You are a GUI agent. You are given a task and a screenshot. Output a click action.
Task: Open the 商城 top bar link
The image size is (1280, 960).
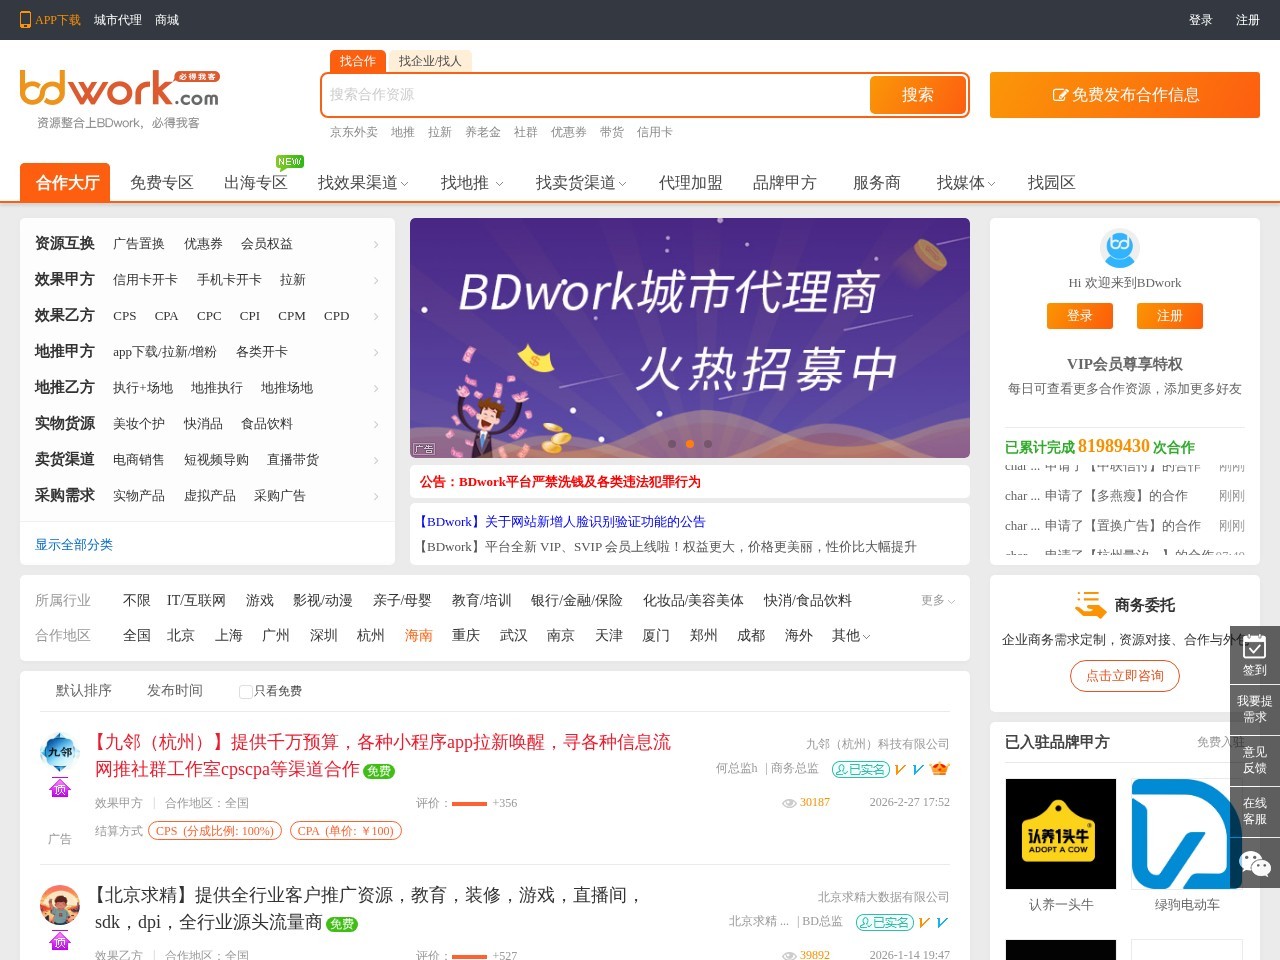click(167, 20)
